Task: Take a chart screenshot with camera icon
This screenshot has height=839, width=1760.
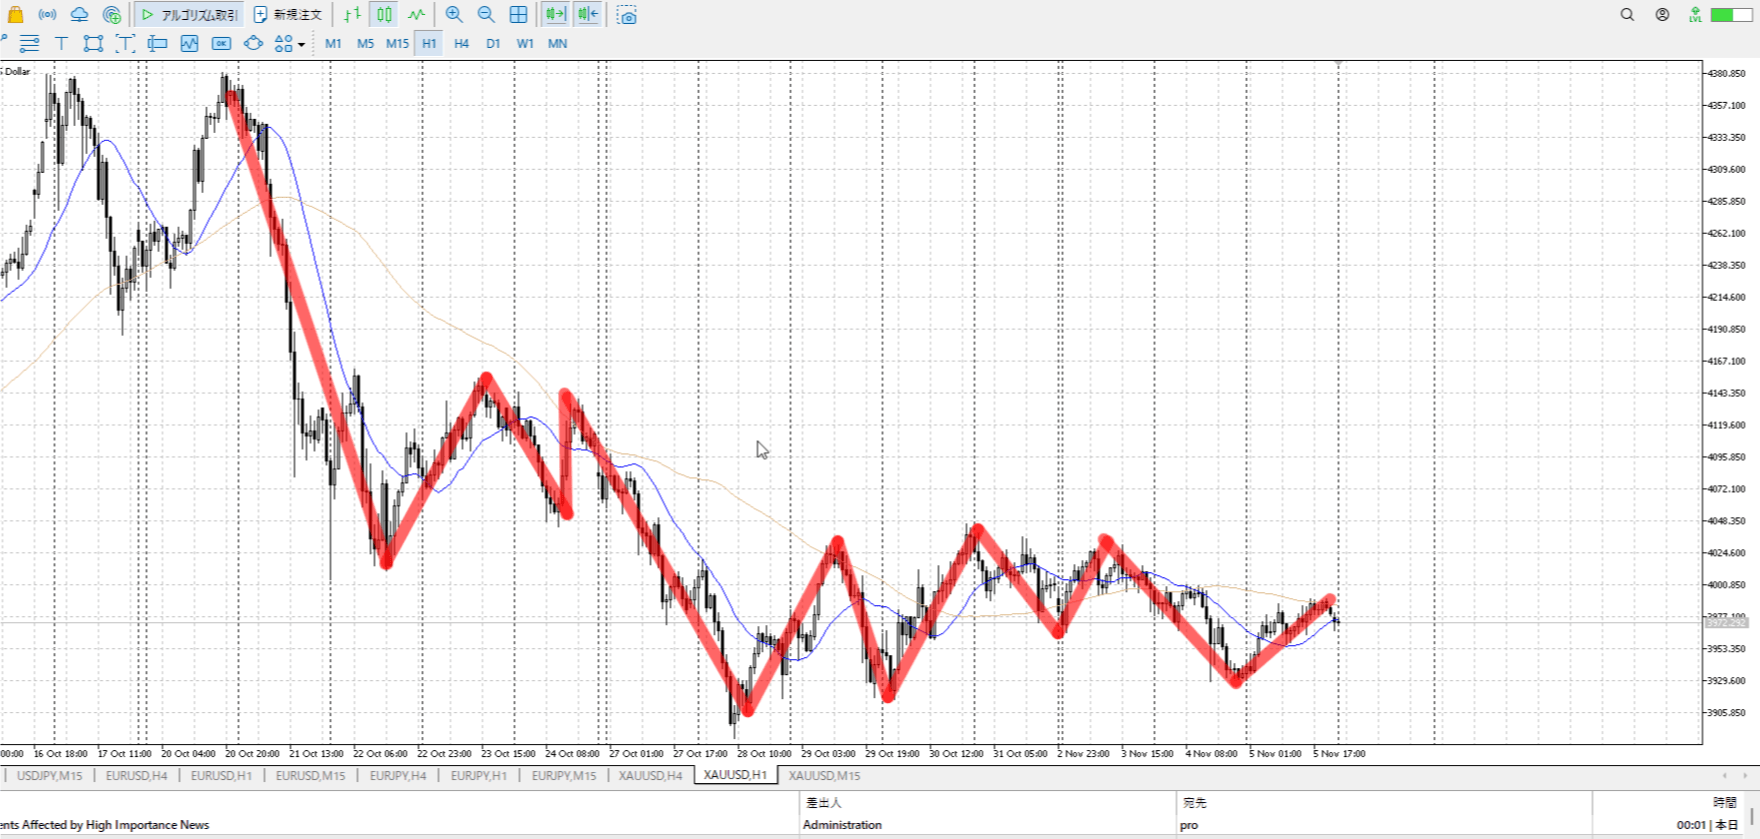Action: (x=627, y=15)
